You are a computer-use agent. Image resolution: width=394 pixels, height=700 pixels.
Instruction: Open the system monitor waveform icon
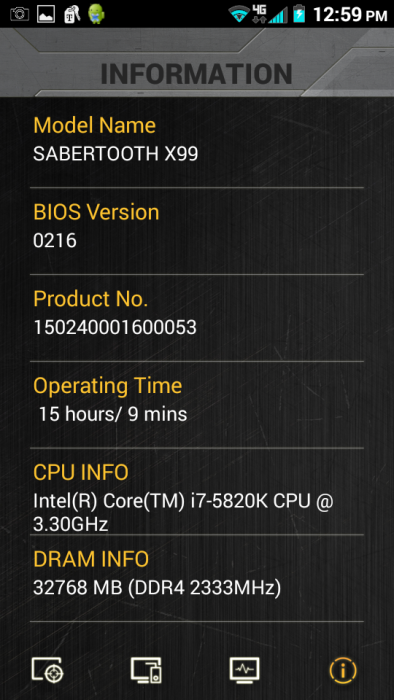244,670
